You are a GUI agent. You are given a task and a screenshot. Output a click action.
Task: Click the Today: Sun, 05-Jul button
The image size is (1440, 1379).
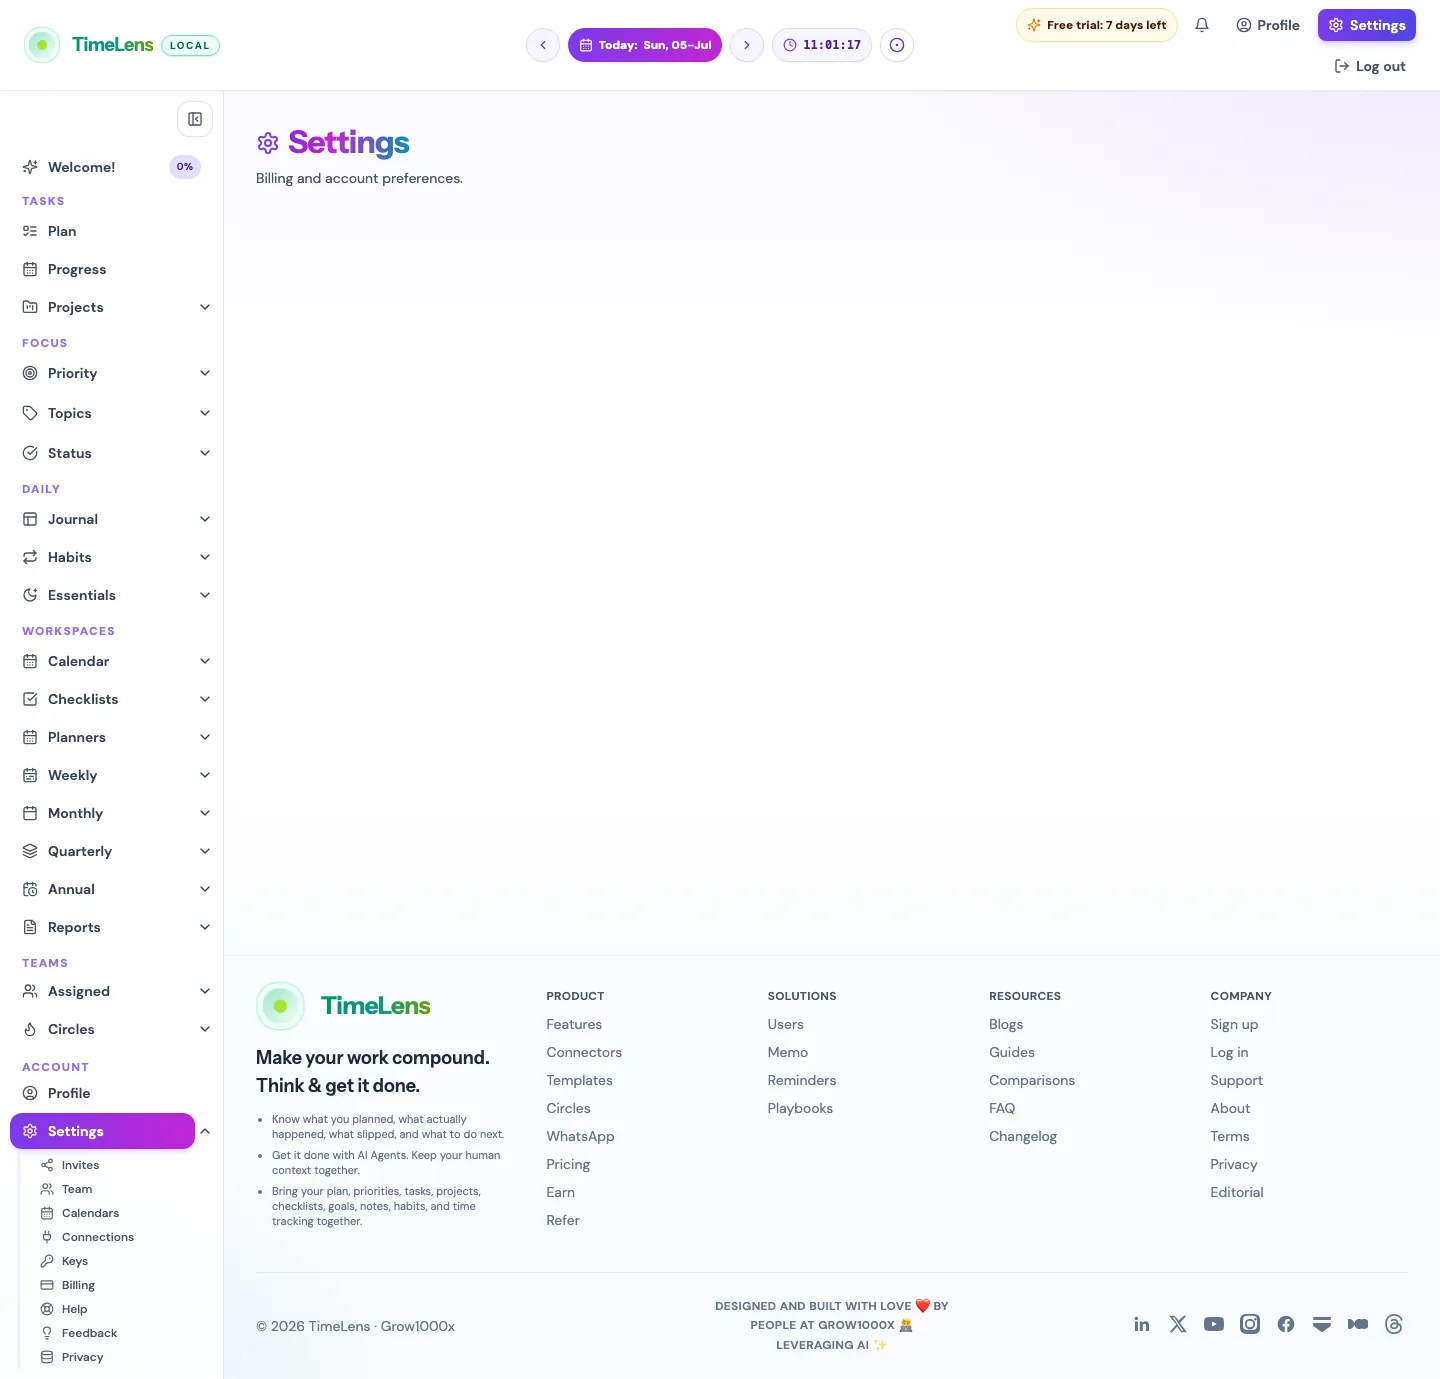click(x=645, y=45)
